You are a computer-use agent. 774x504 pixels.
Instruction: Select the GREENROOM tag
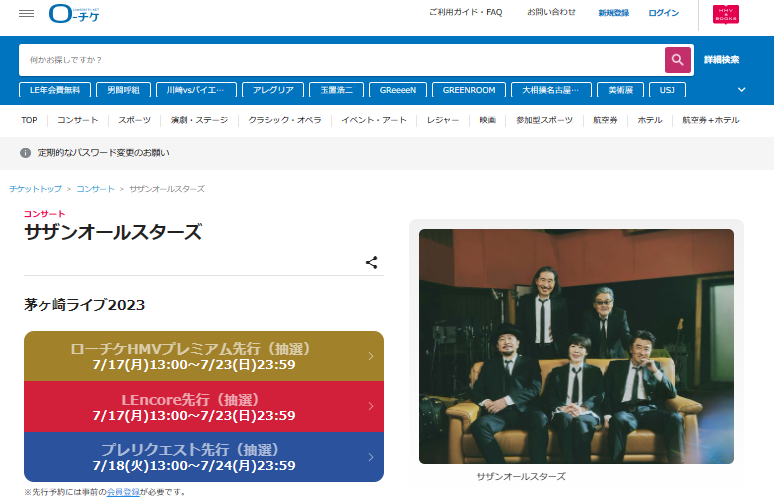pyautogui.click(x=469, y=90)
